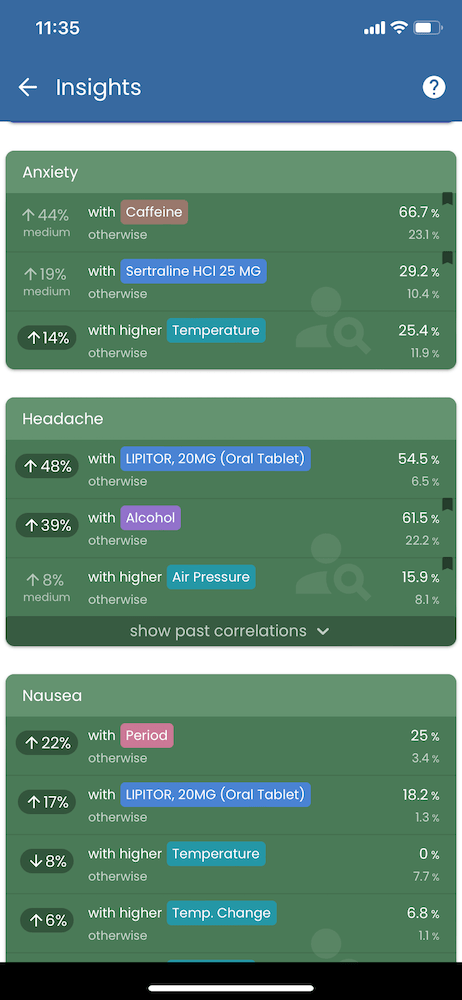
Task: Tap the Headache card header
Action: [x=231, y=419]
